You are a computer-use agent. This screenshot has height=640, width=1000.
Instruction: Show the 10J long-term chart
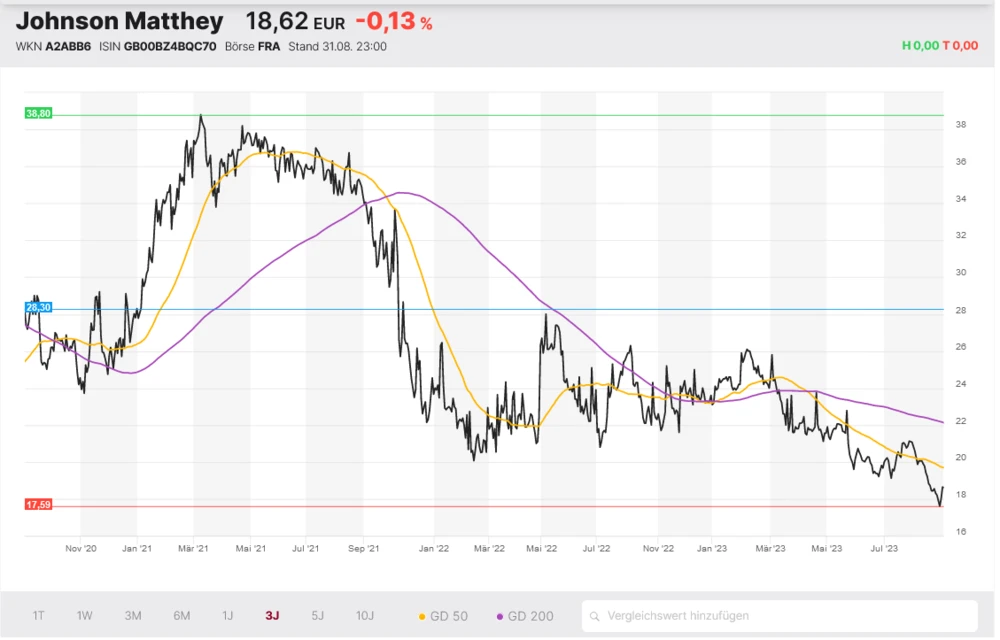[366, 616]
